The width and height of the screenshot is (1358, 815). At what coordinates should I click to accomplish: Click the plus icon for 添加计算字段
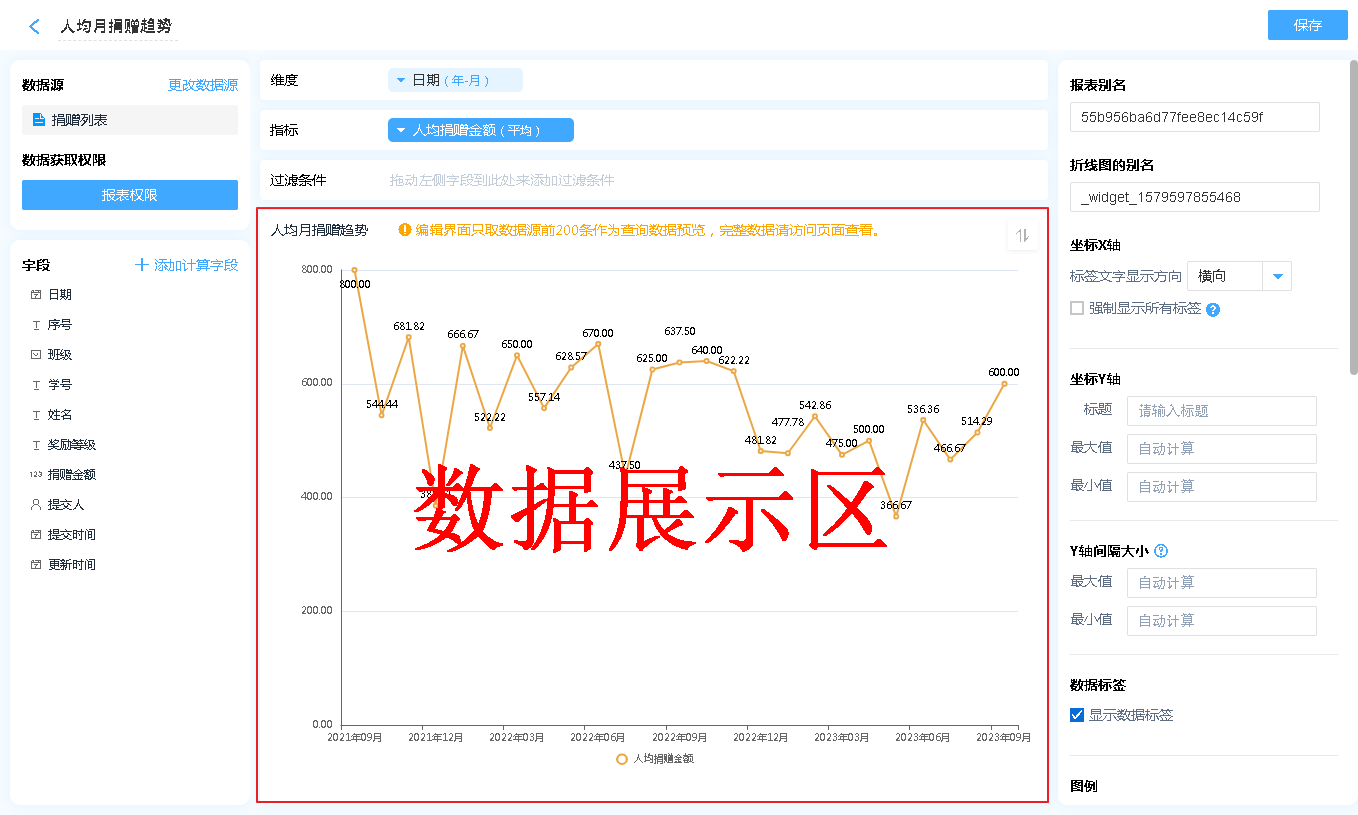[142, 265]
